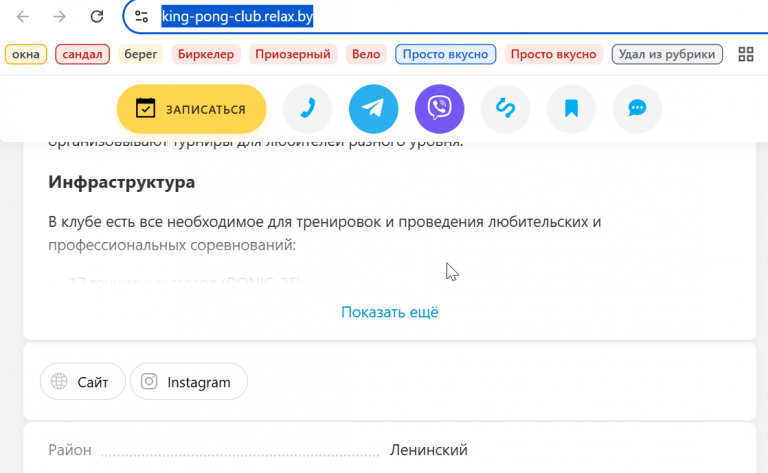Open the tab groups grid icon

[x=745, y=54]
